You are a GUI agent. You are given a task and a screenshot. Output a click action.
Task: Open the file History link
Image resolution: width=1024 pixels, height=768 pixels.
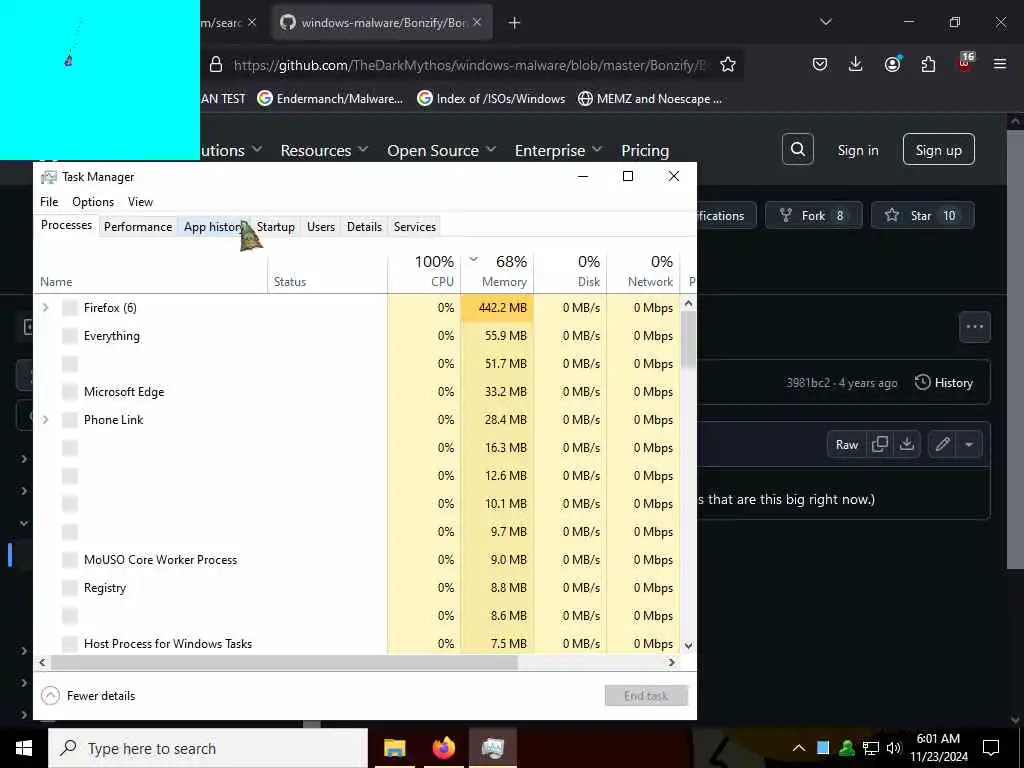[x=944, y=383]
